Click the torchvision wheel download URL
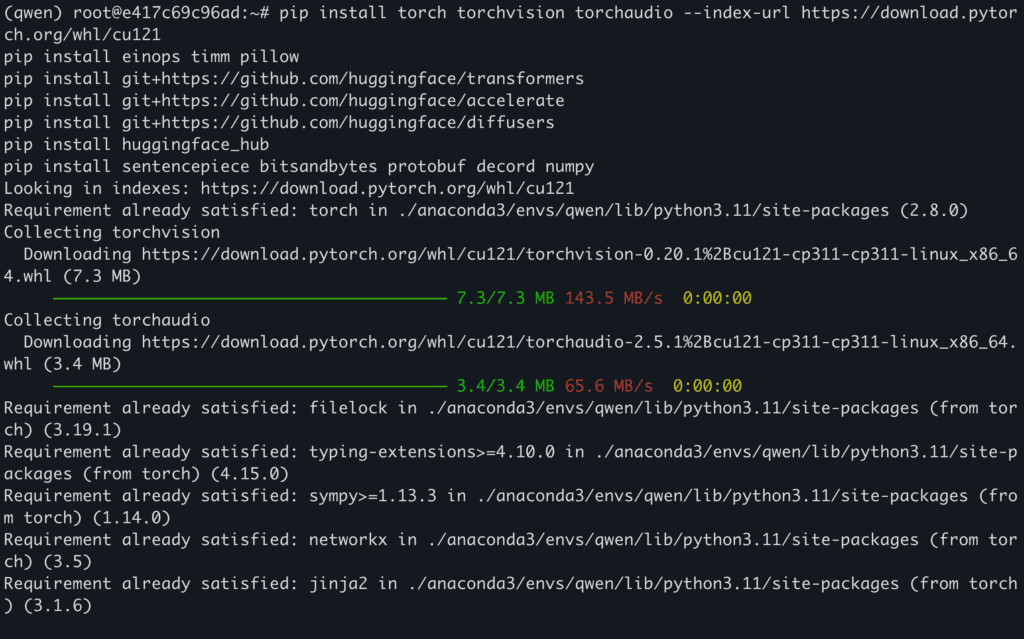The image size is (1024, 639). click(578, 254)
